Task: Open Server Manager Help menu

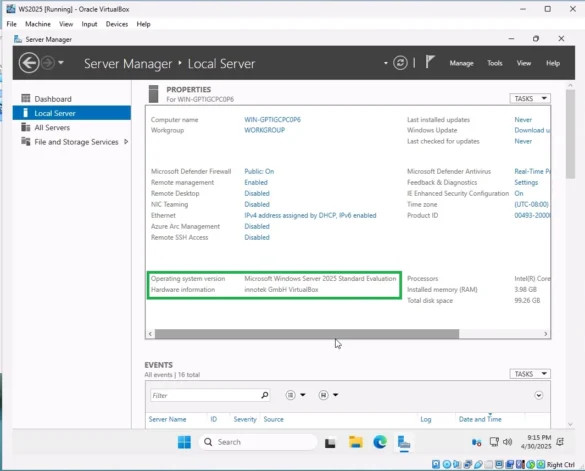Action: point(553,63)
